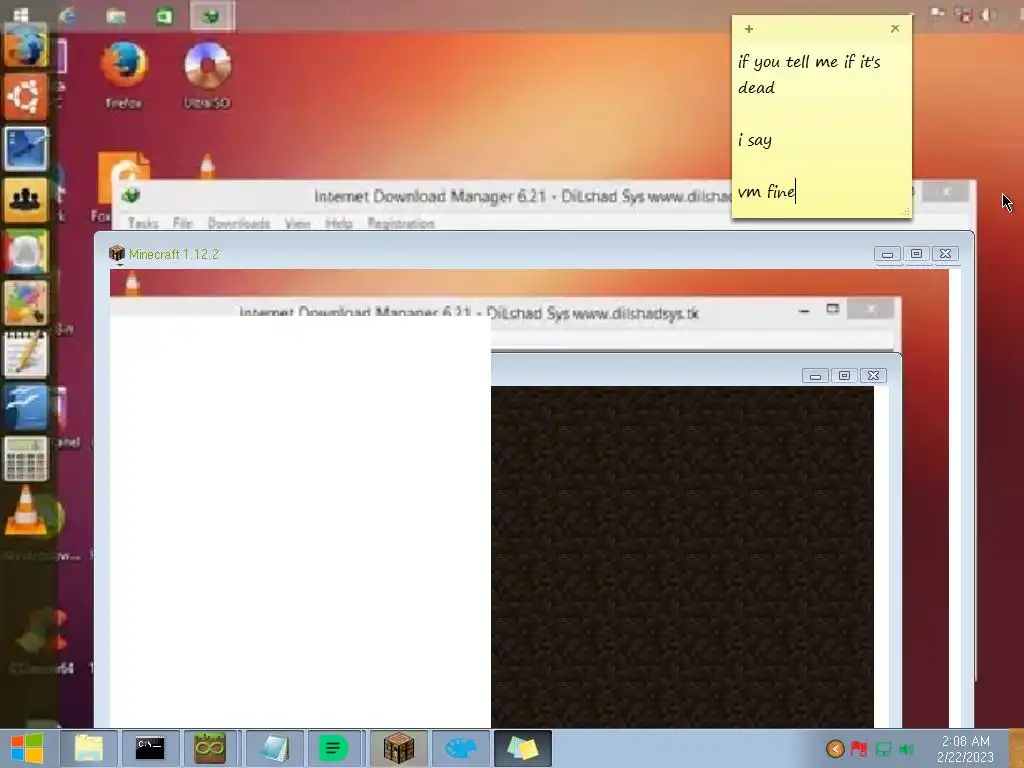Click the 'i say' line in sticky note
The width and height of the screenshot is (1024, 768).
click(755, 140)
